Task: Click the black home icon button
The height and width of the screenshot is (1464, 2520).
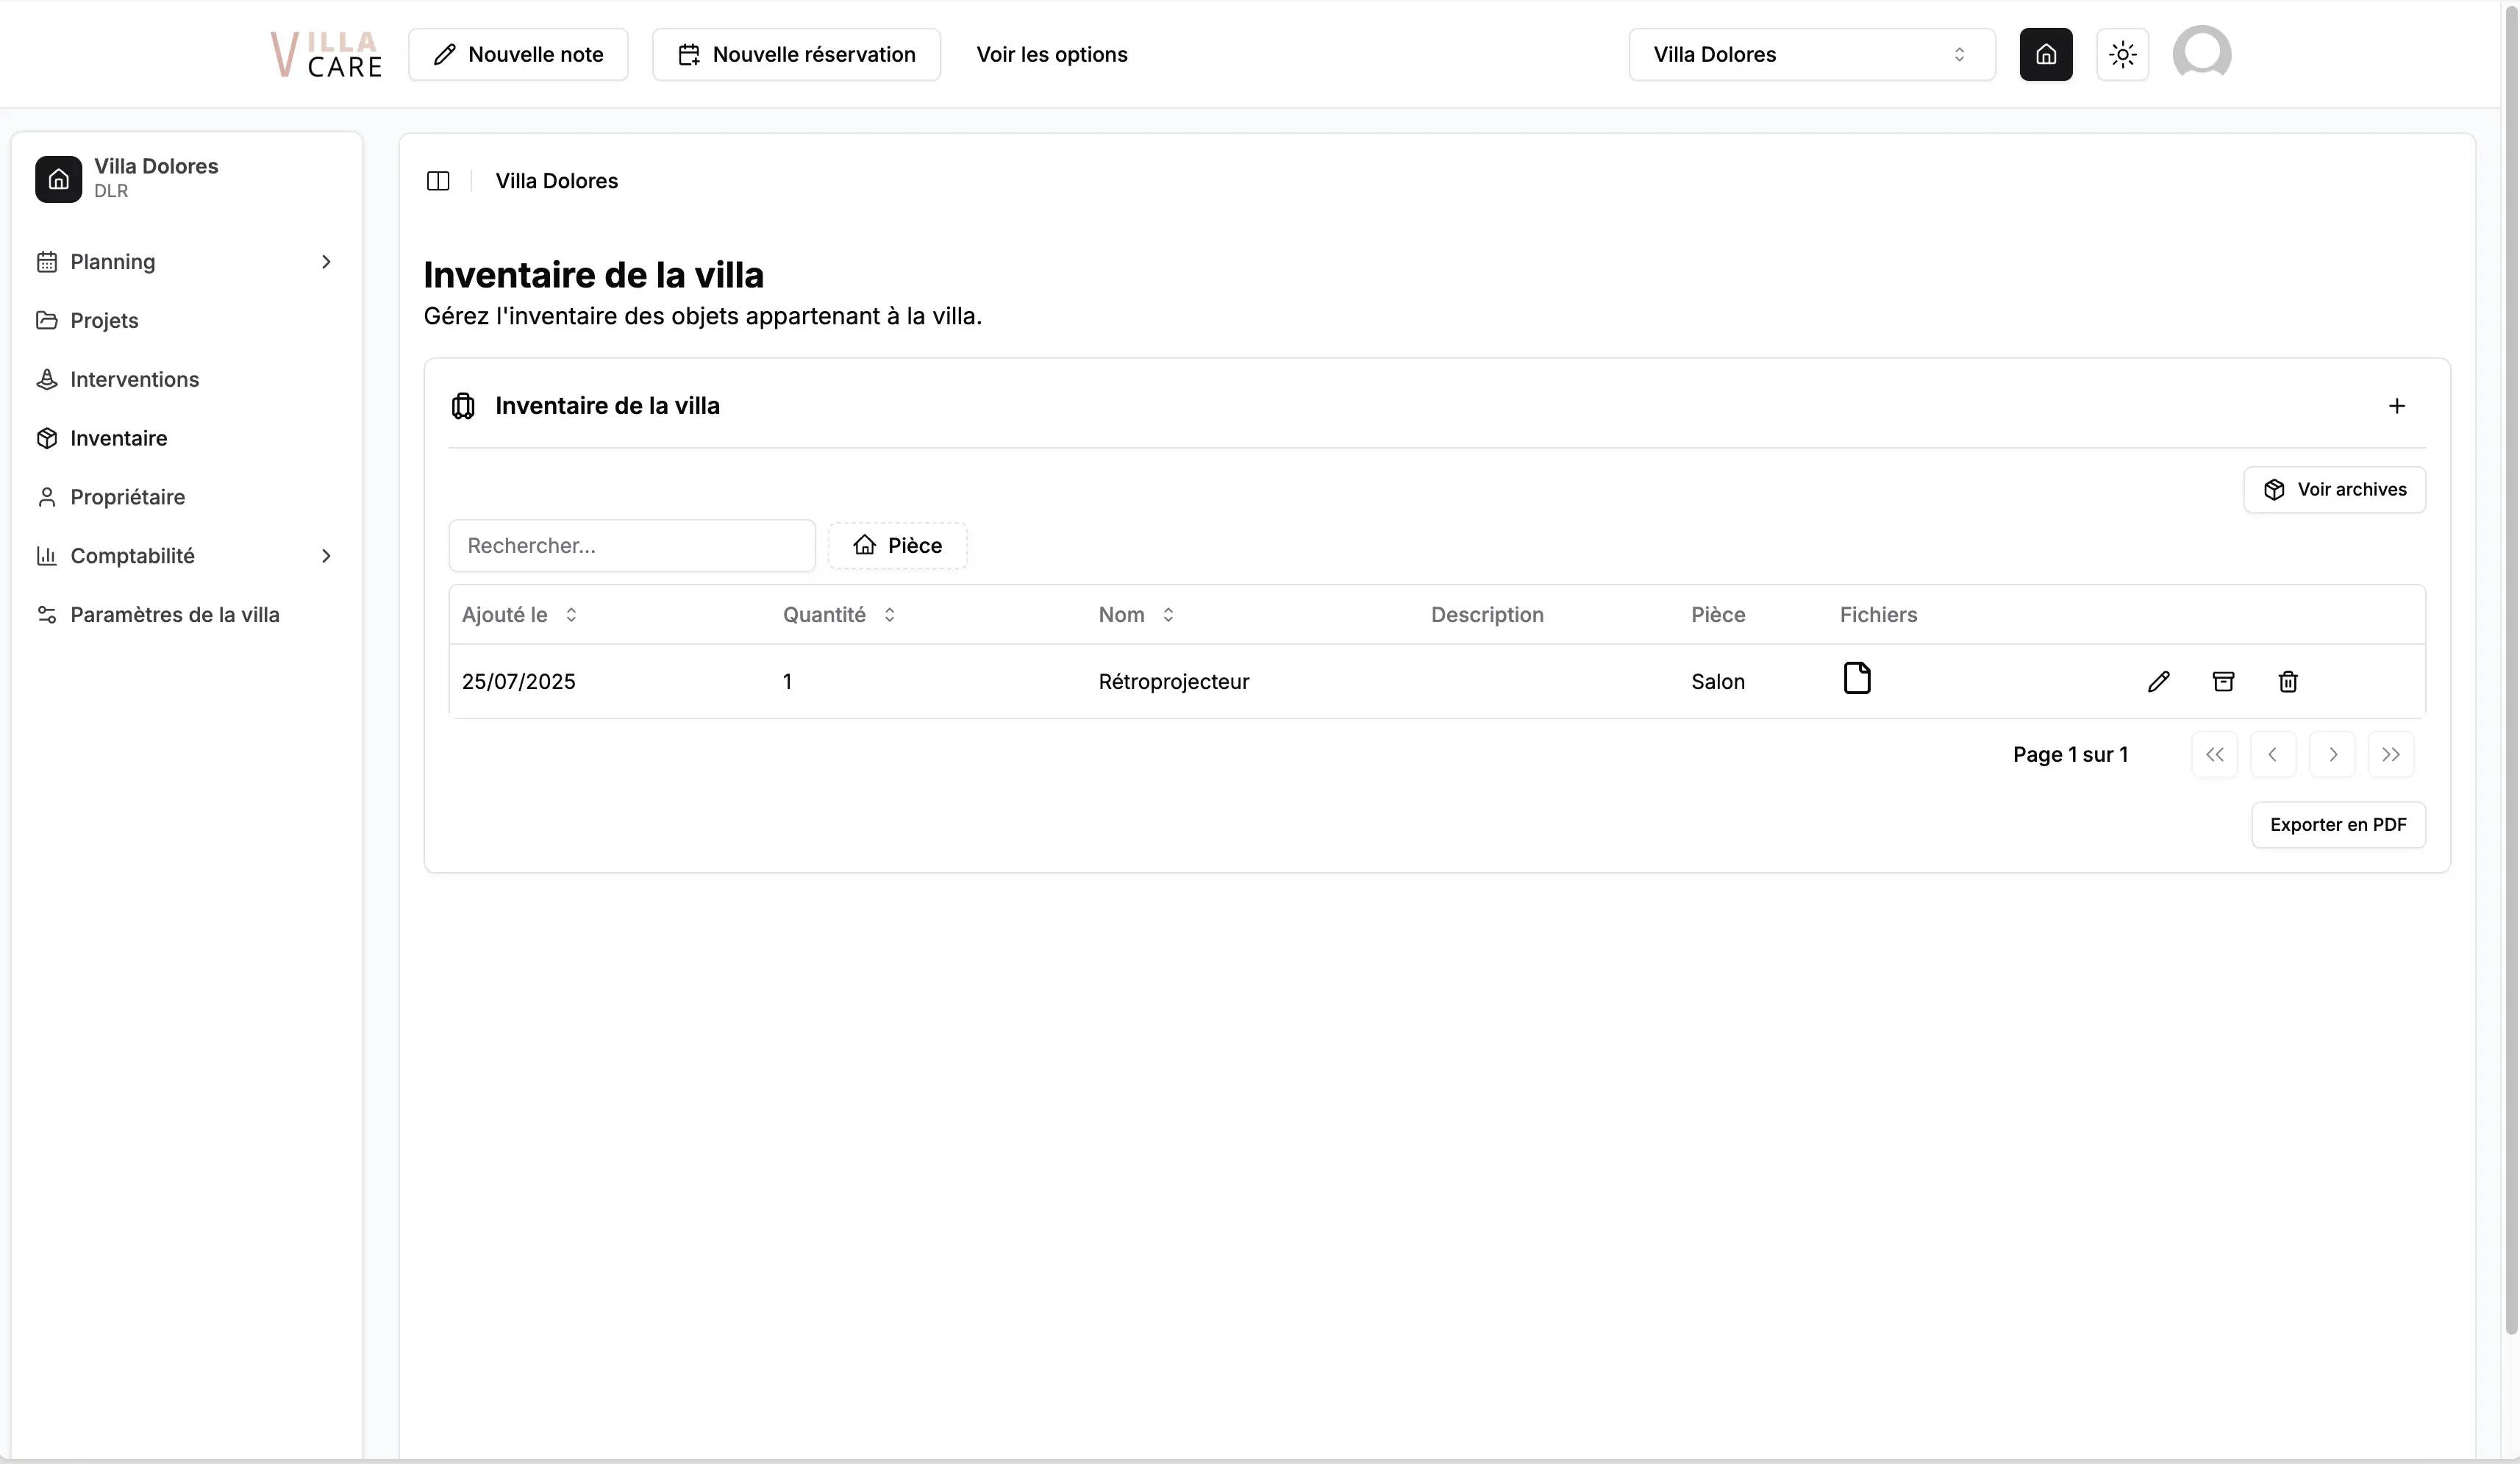Action: pyautogui.click(x=2046, y=54)
